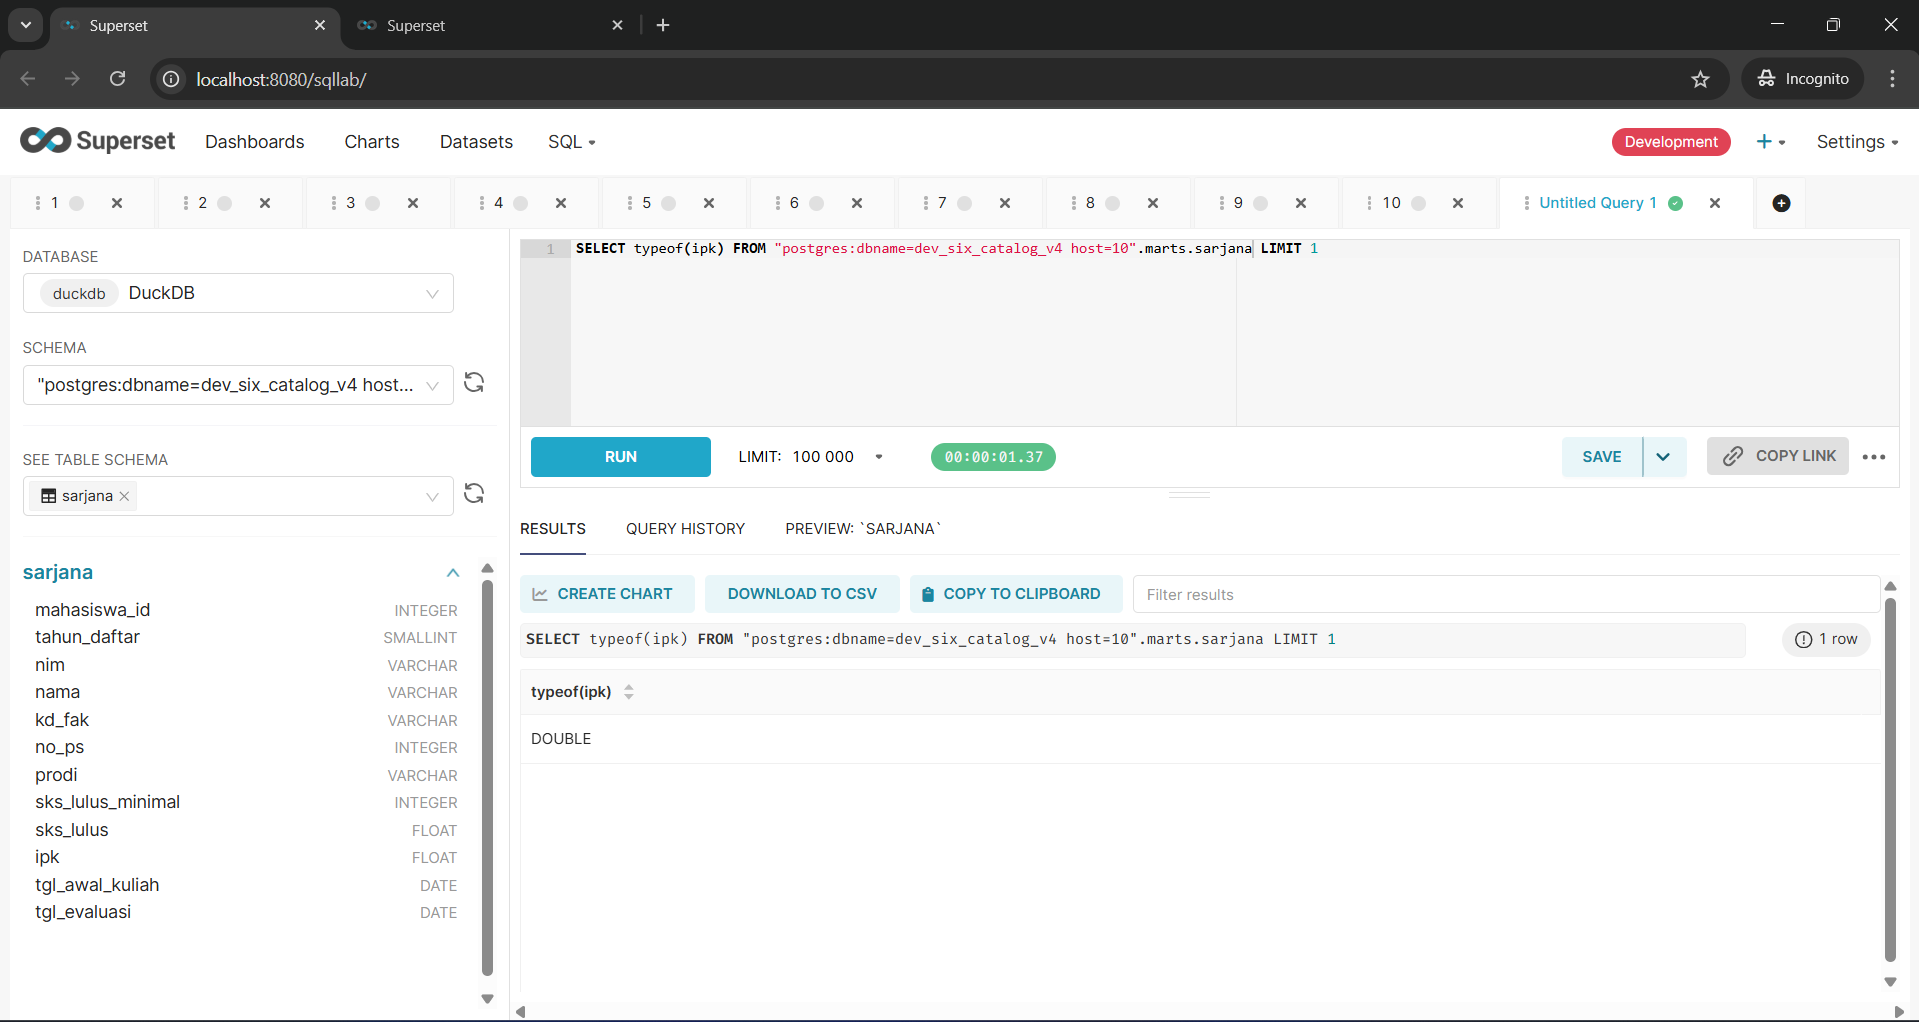The height and width of the screenshot is (1022, 1919).
Task: Sort the typeof(ipk) column
Action: pyautogui.click(x=629, y=692)
